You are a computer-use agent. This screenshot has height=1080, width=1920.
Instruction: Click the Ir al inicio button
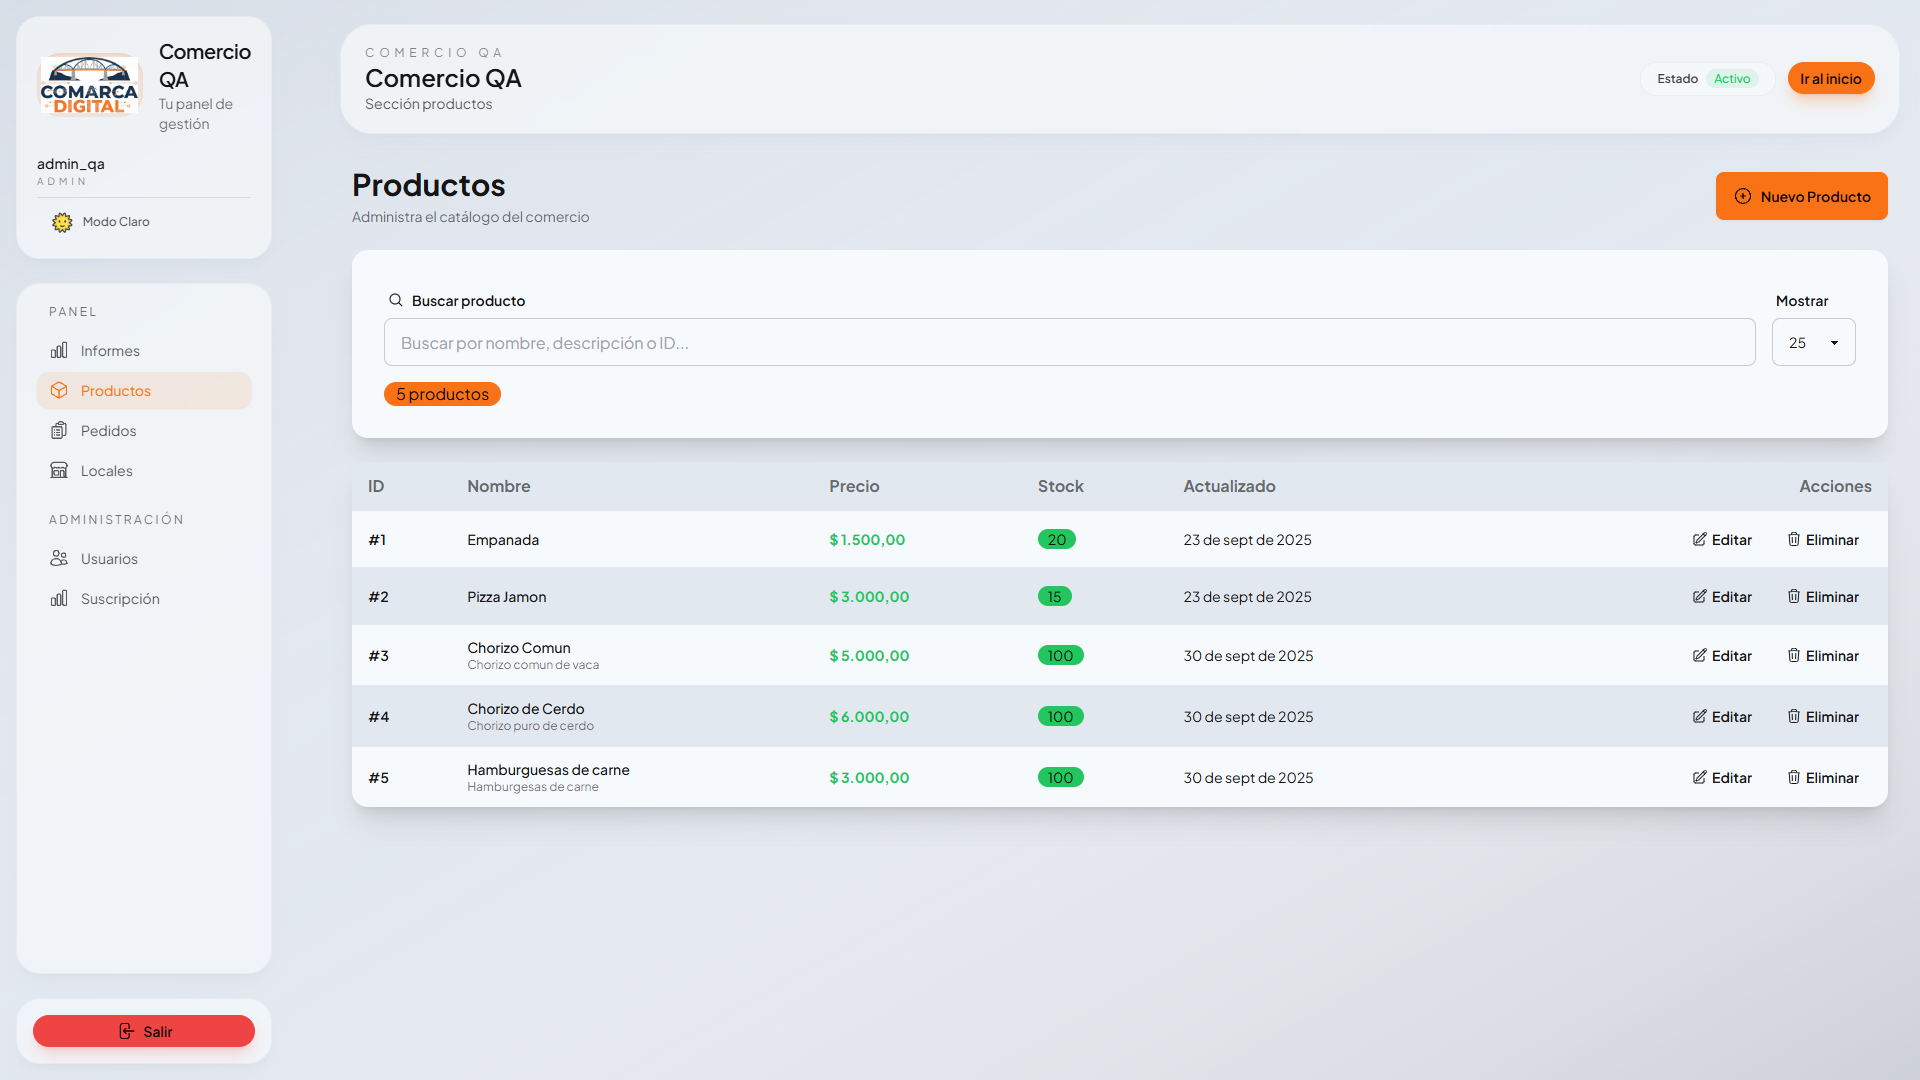pos(1830,79)
